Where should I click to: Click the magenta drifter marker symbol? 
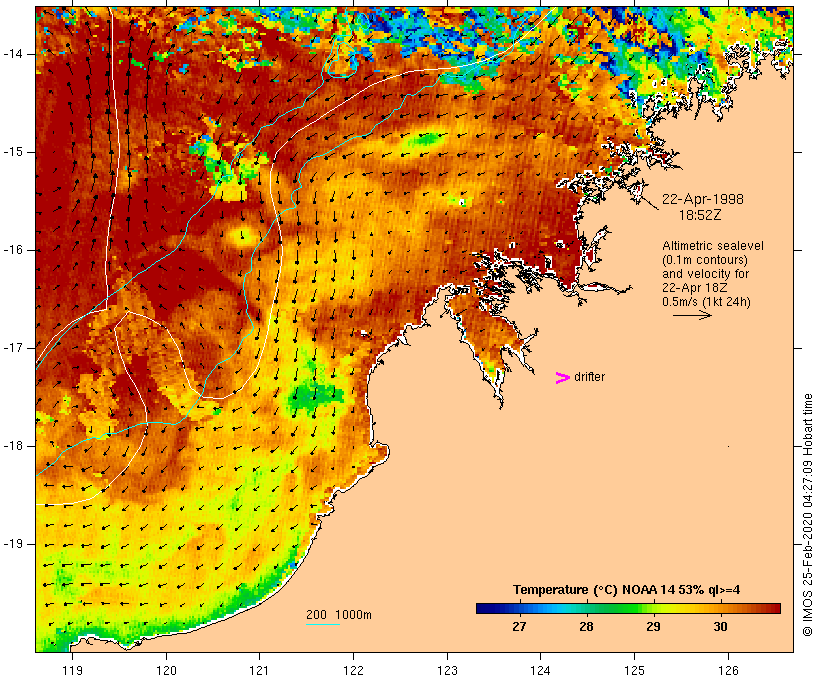(562, 378)
